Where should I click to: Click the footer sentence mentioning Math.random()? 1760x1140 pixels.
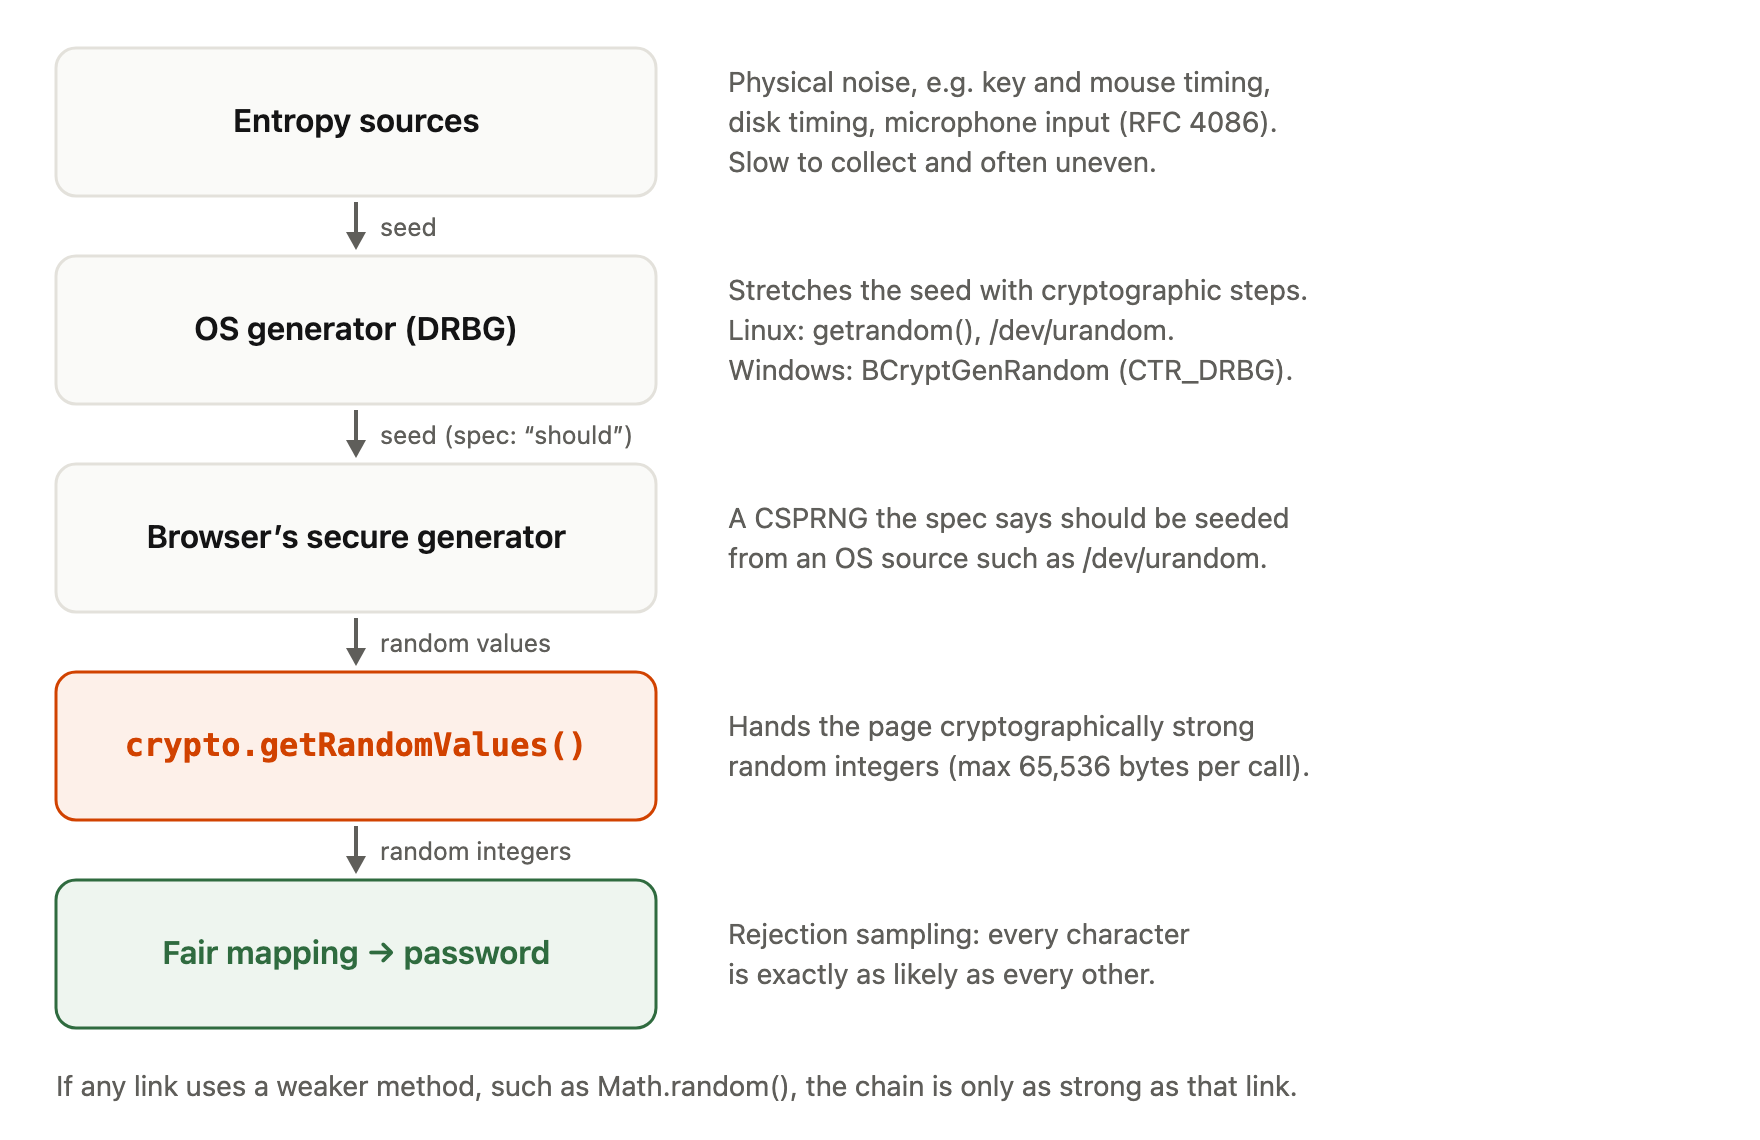point(676,1087)
